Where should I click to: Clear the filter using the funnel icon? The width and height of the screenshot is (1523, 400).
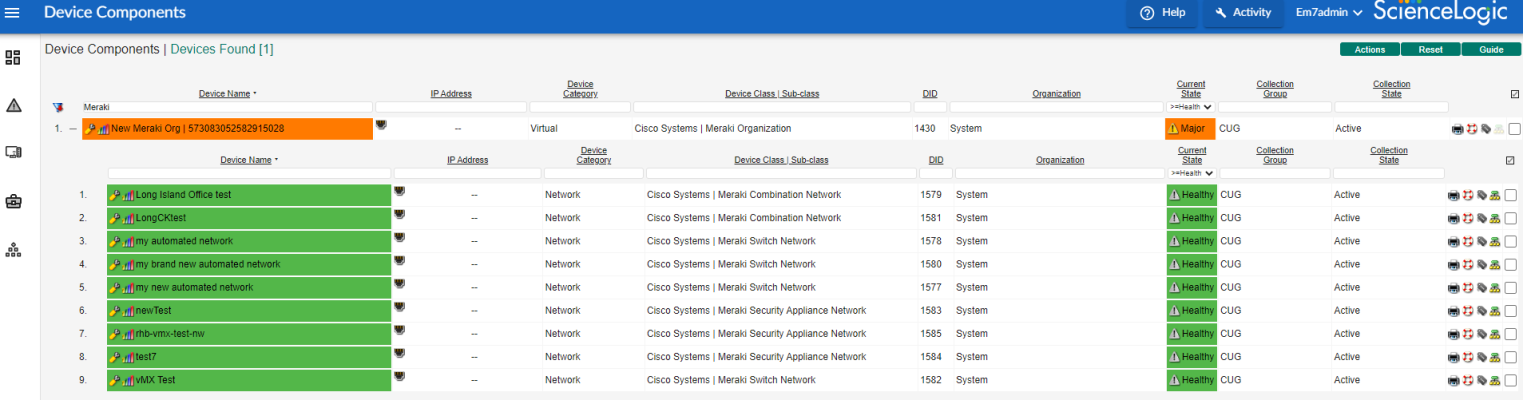(x=58, y=107)
